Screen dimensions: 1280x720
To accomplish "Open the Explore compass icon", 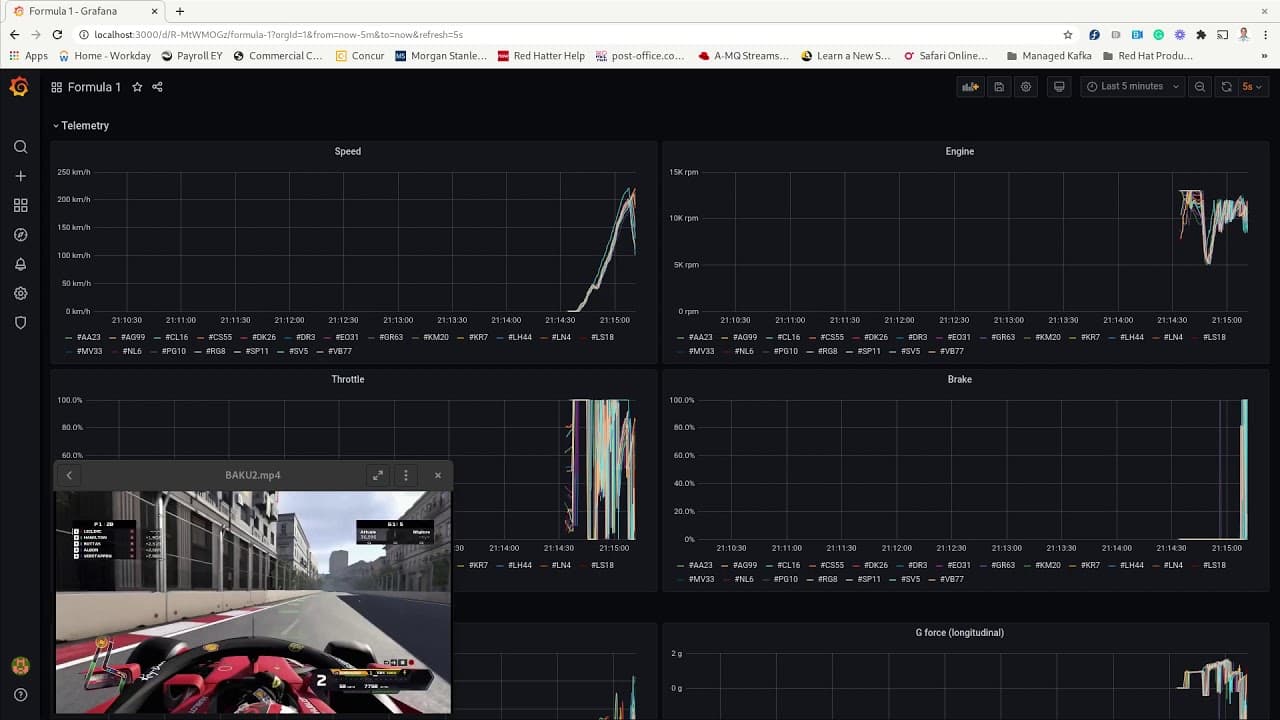I will point(20,235).
